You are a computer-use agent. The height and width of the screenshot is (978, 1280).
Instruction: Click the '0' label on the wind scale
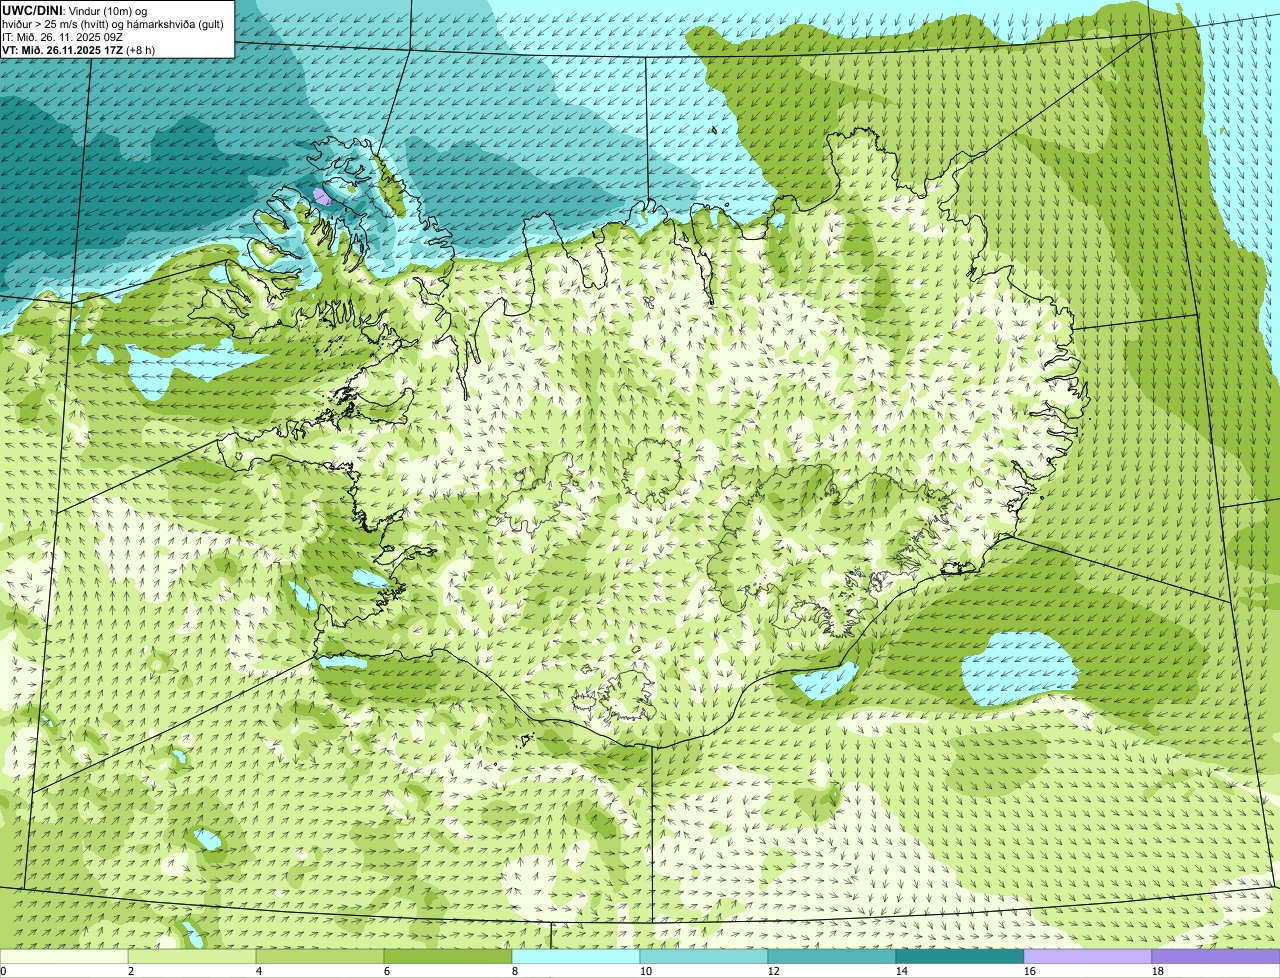click(x=3, y=971)
